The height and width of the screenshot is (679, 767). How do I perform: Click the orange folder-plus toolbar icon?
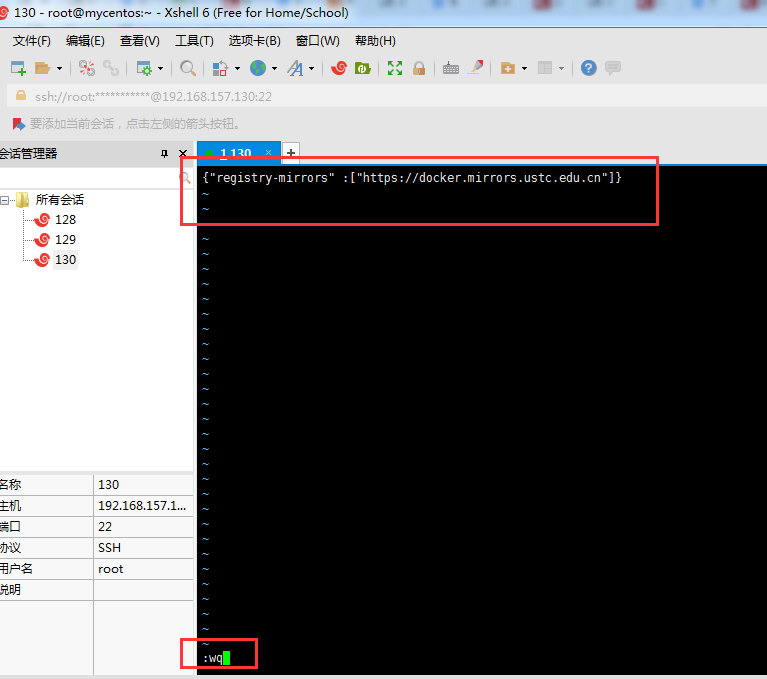coord(508,68)
